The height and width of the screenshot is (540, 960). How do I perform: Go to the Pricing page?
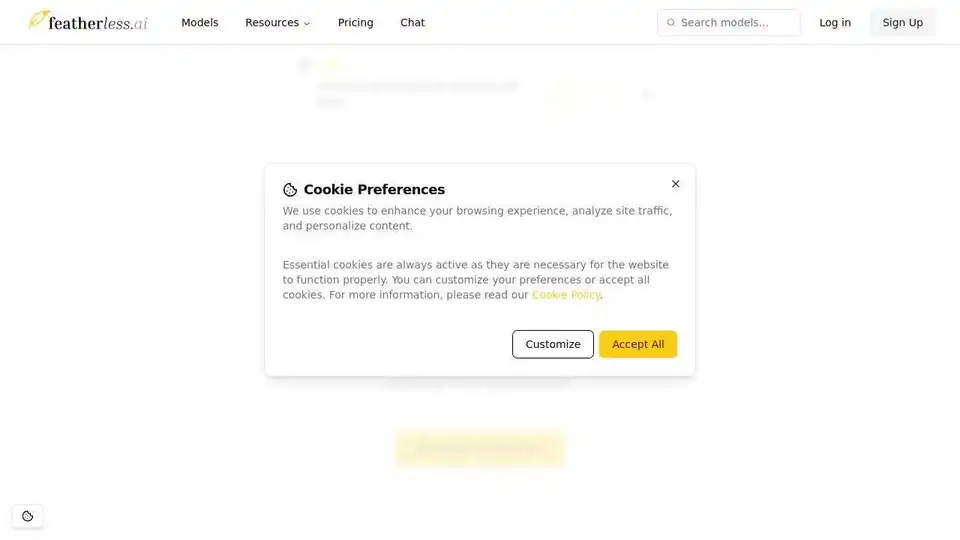tap(355, 23)
